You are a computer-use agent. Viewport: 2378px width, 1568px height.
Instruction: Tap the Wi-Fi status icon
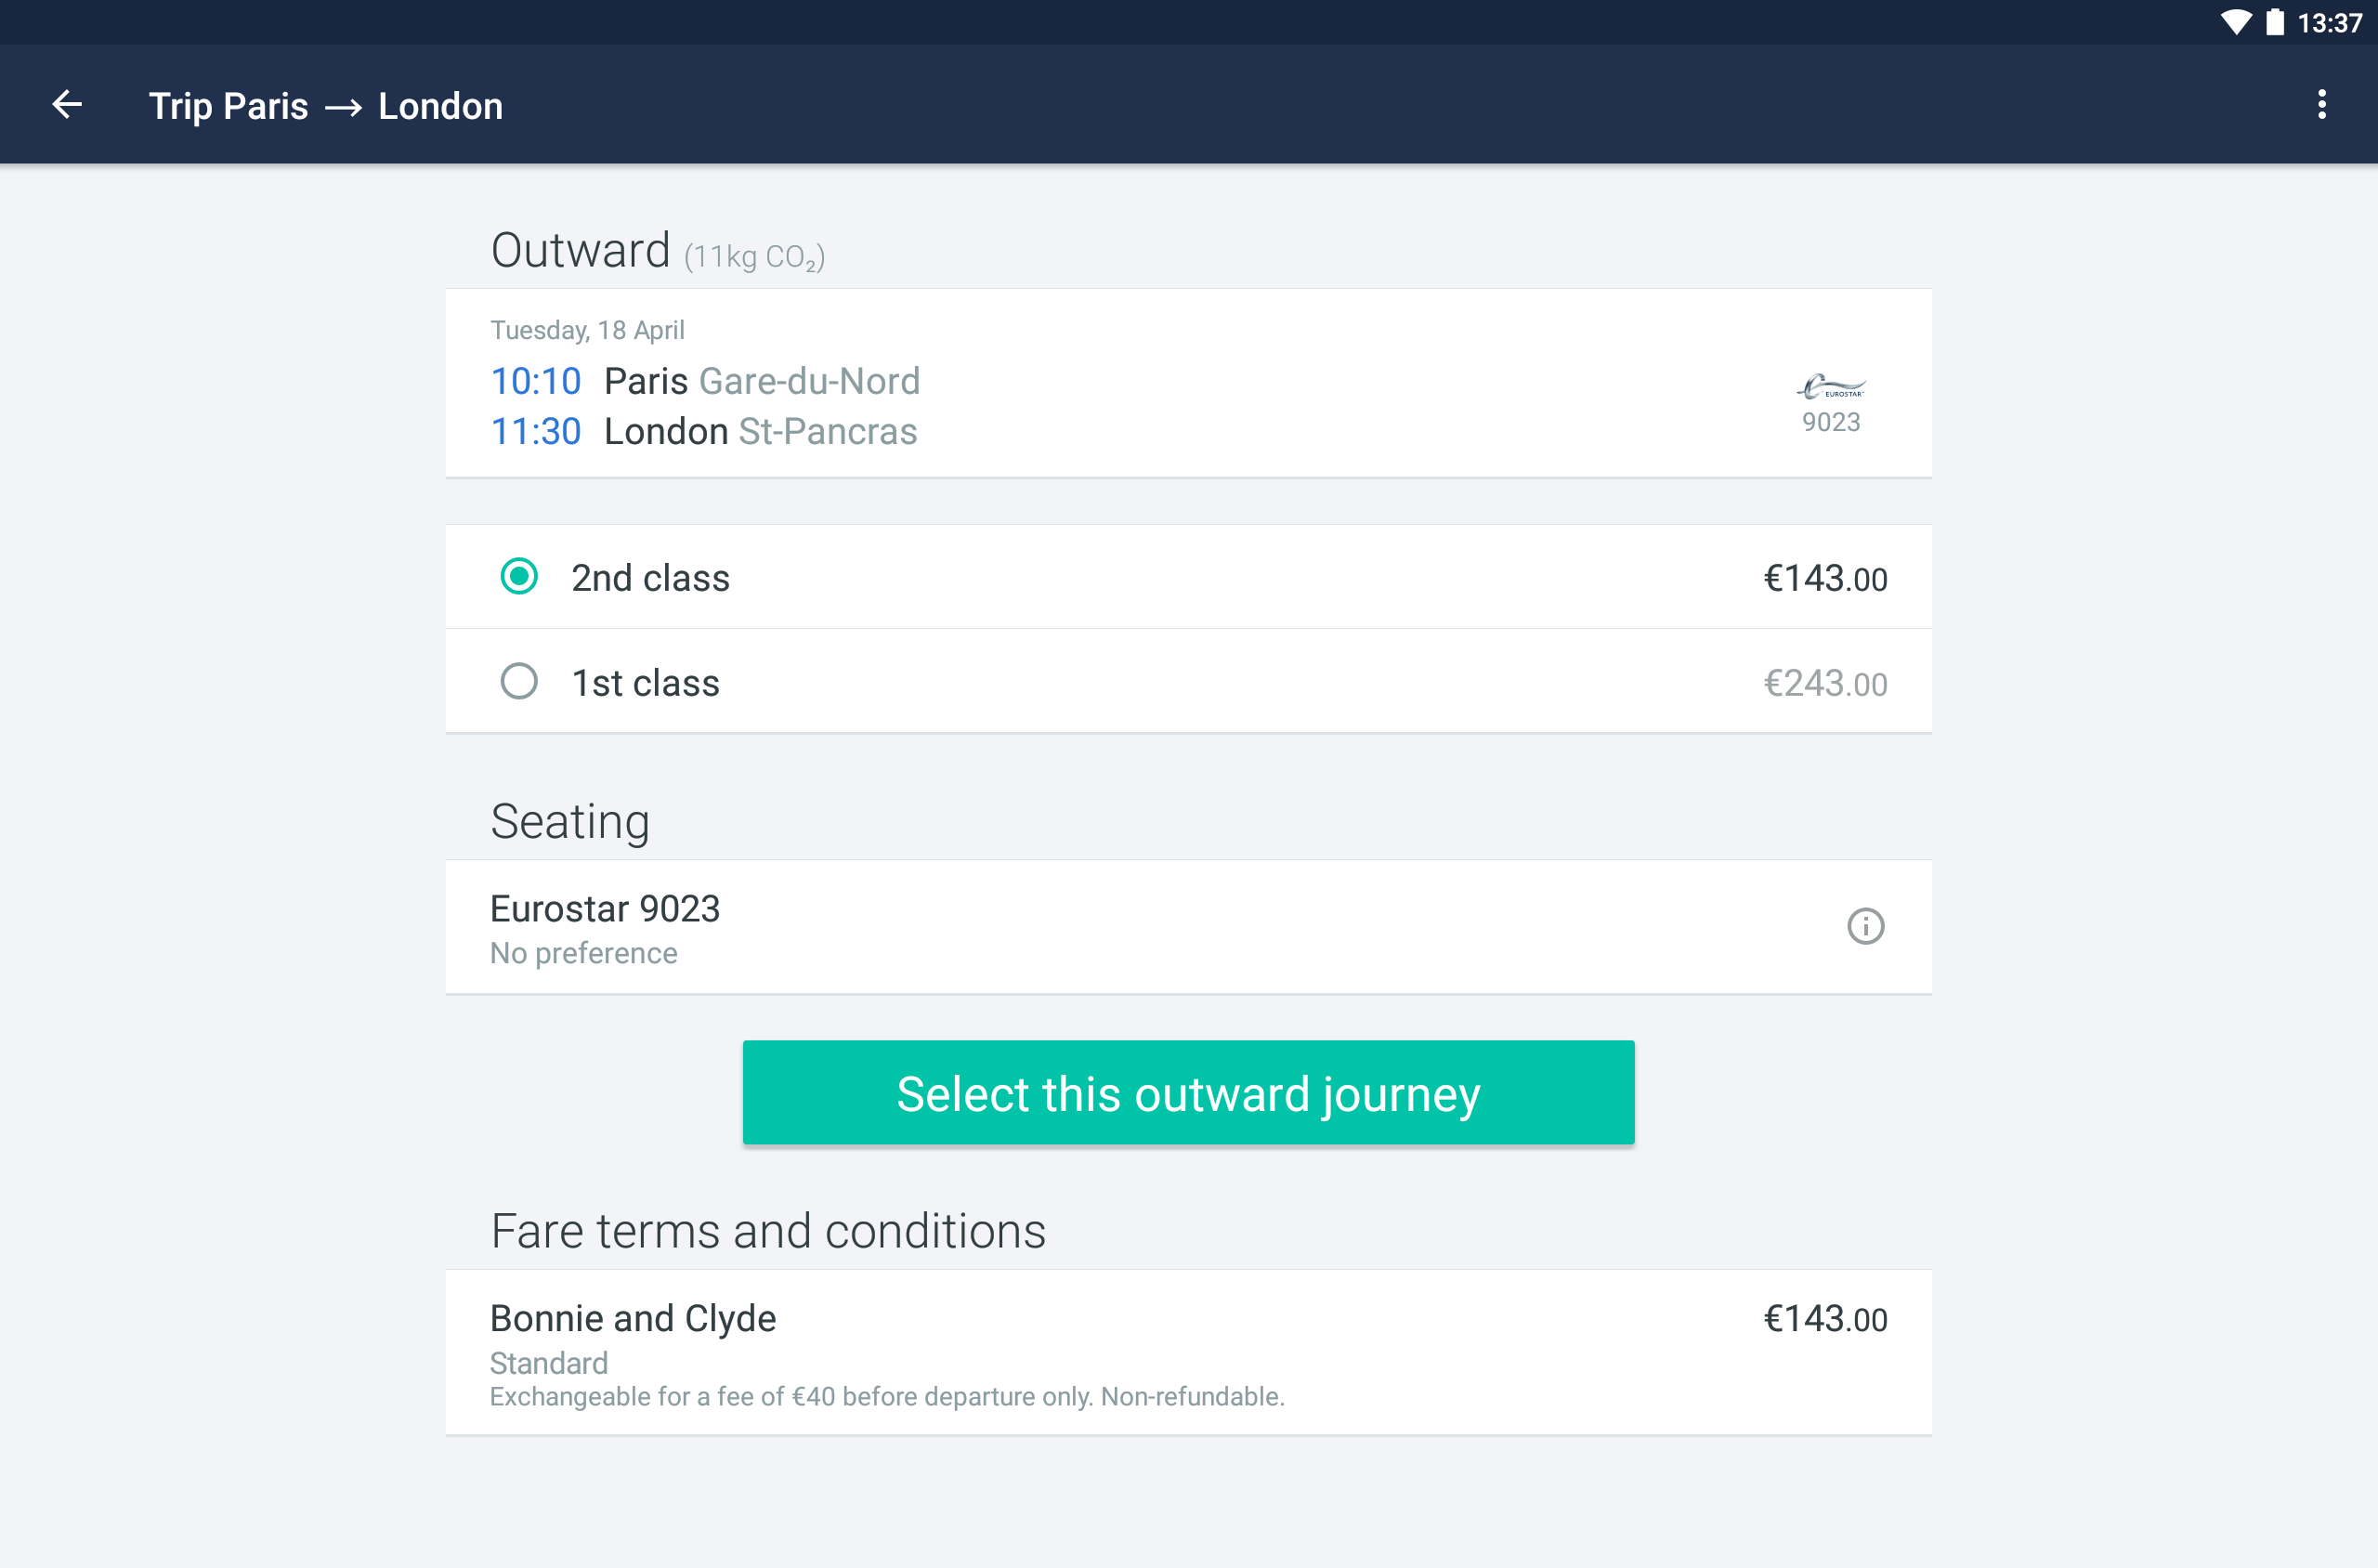2235,22
